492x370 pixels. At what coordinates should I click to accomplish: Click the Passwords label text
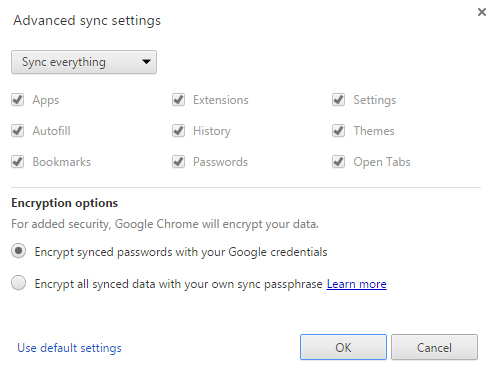point(220,162)
